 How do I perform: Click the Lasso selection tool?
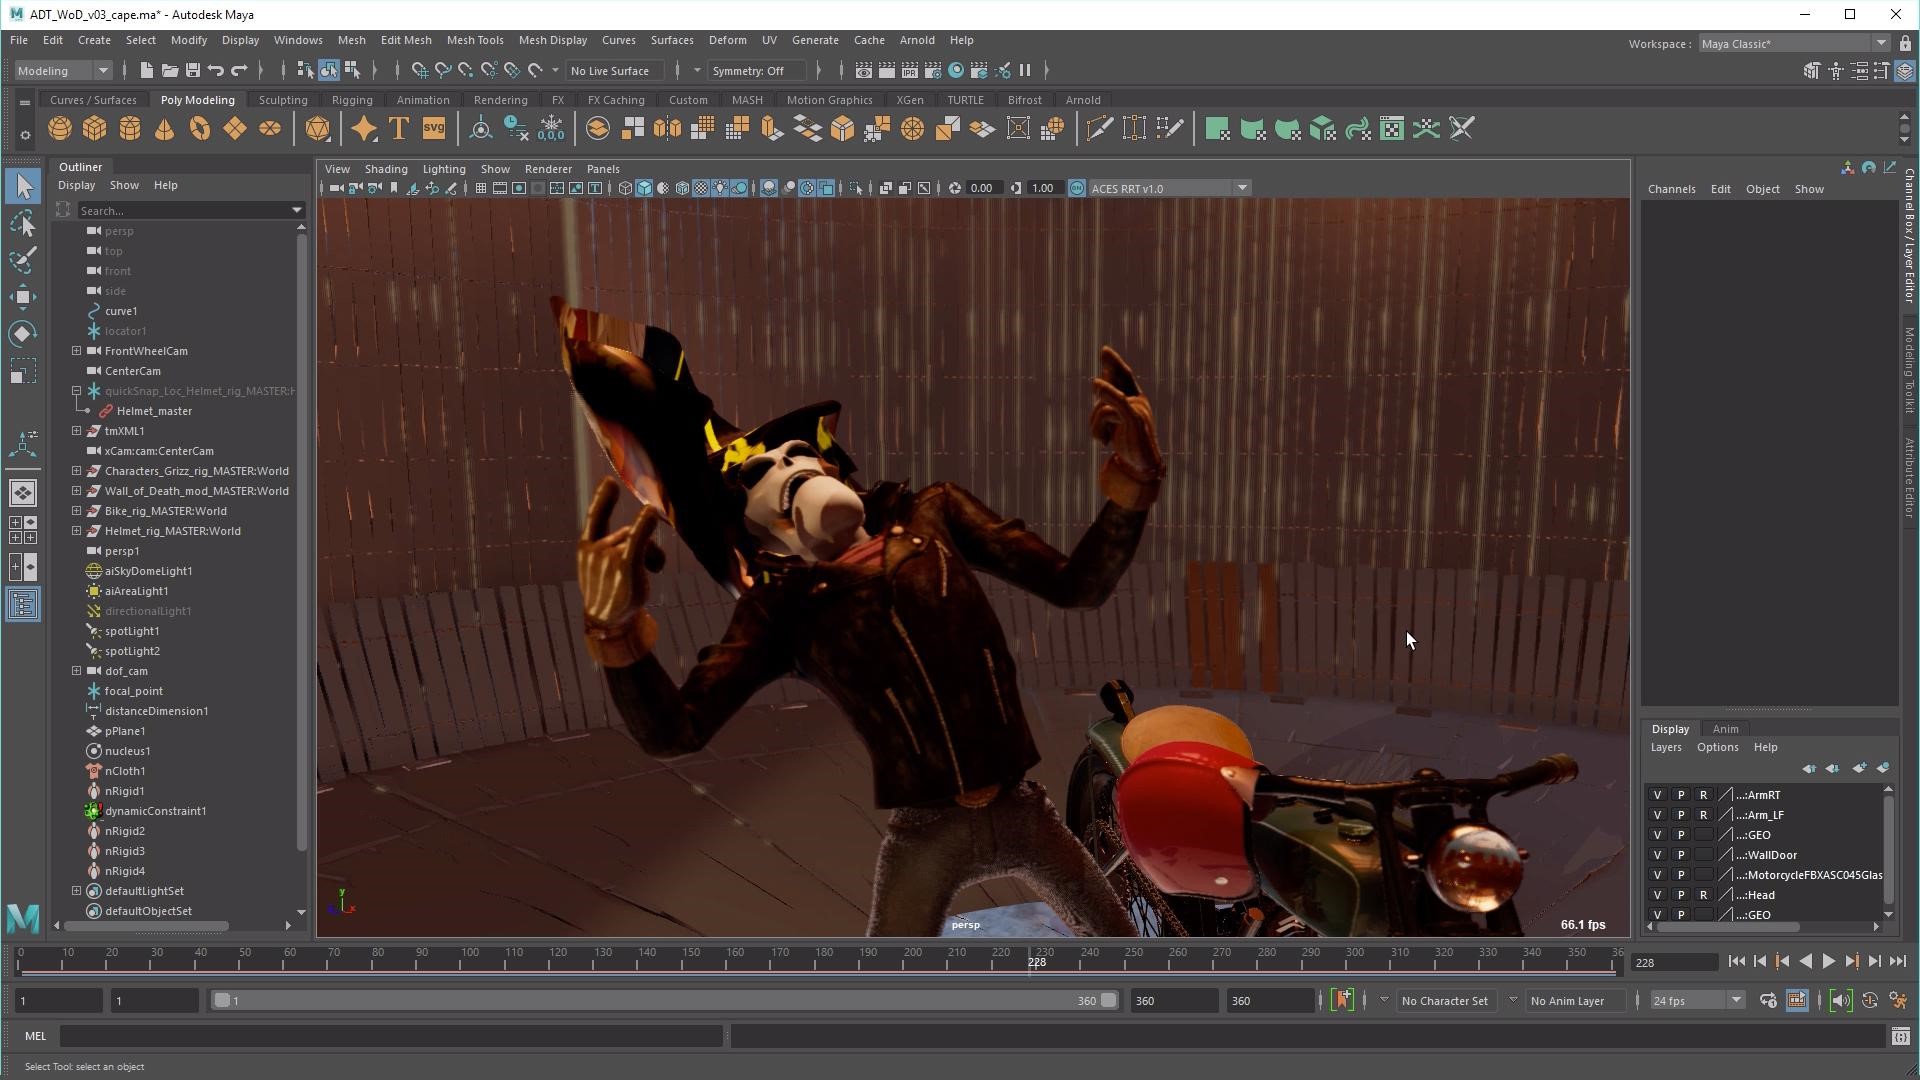22,224
